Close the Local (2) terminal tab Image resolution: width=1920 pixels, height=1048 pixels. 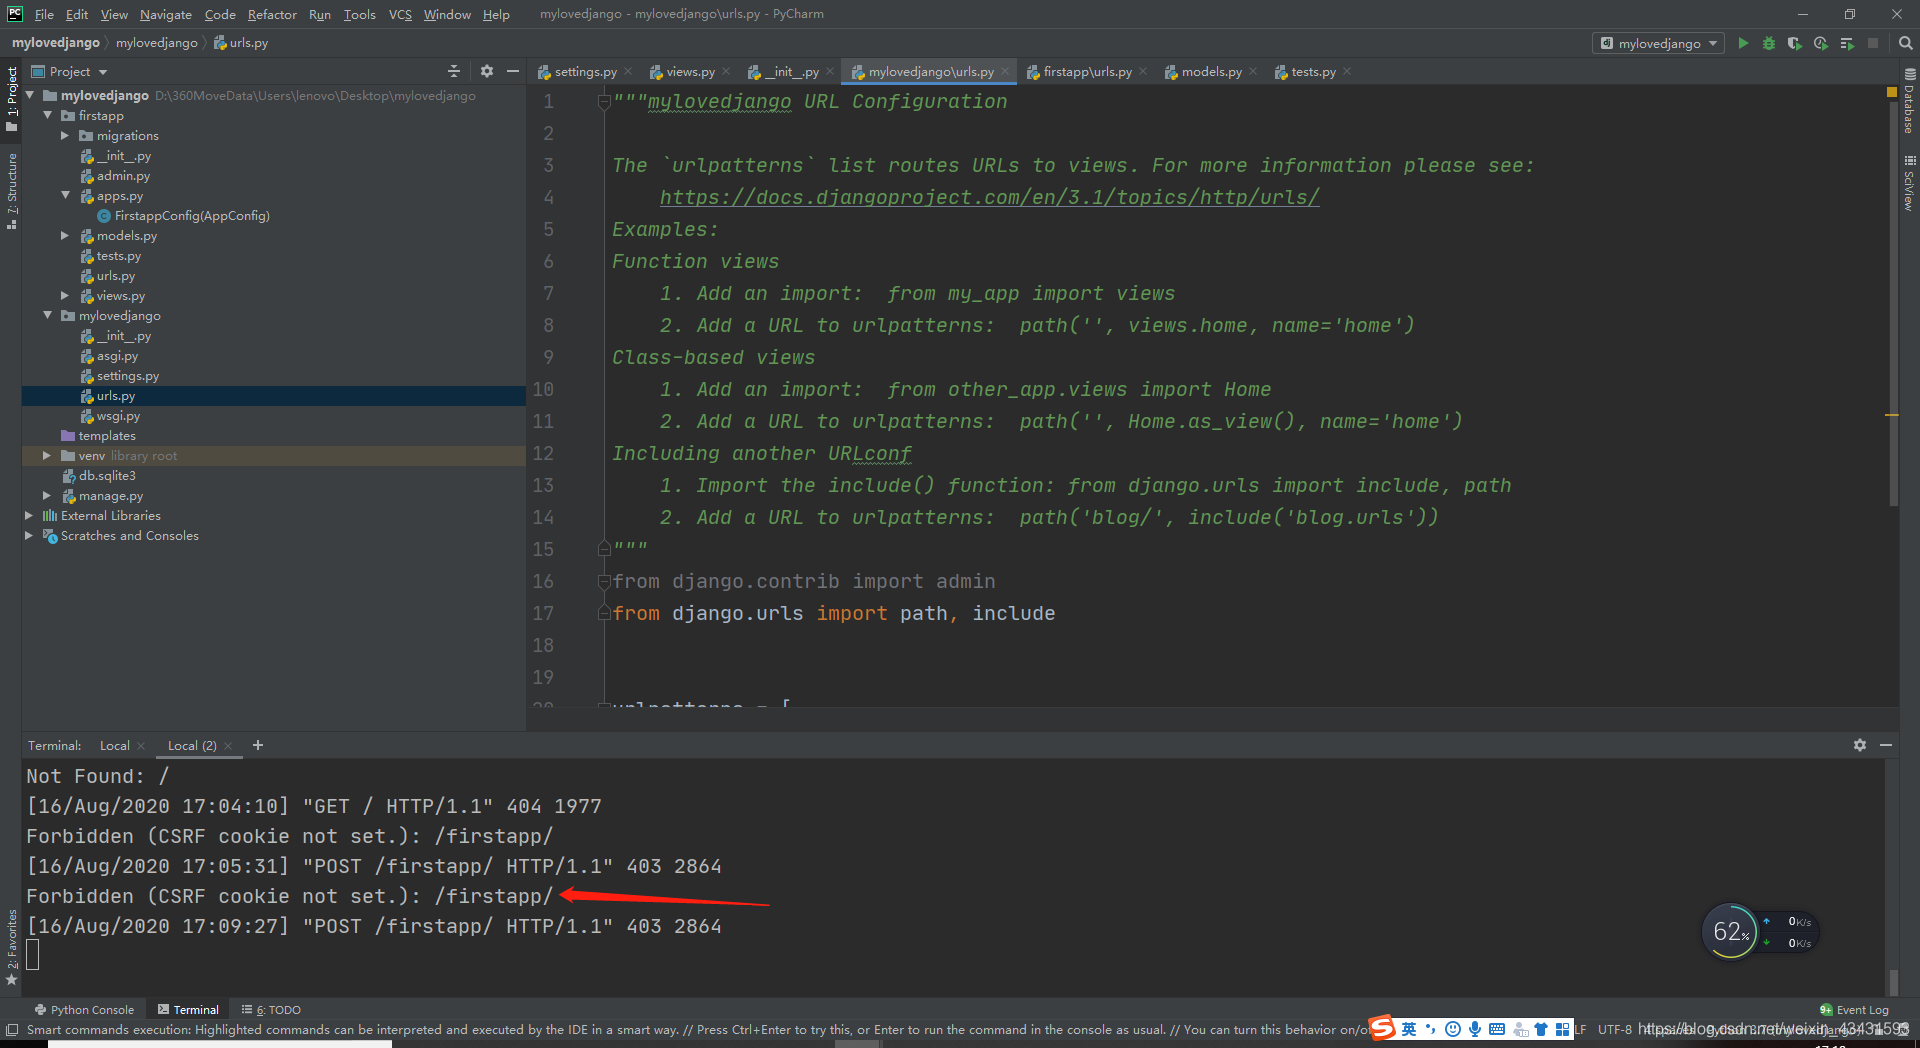click(x=228, y=746)
